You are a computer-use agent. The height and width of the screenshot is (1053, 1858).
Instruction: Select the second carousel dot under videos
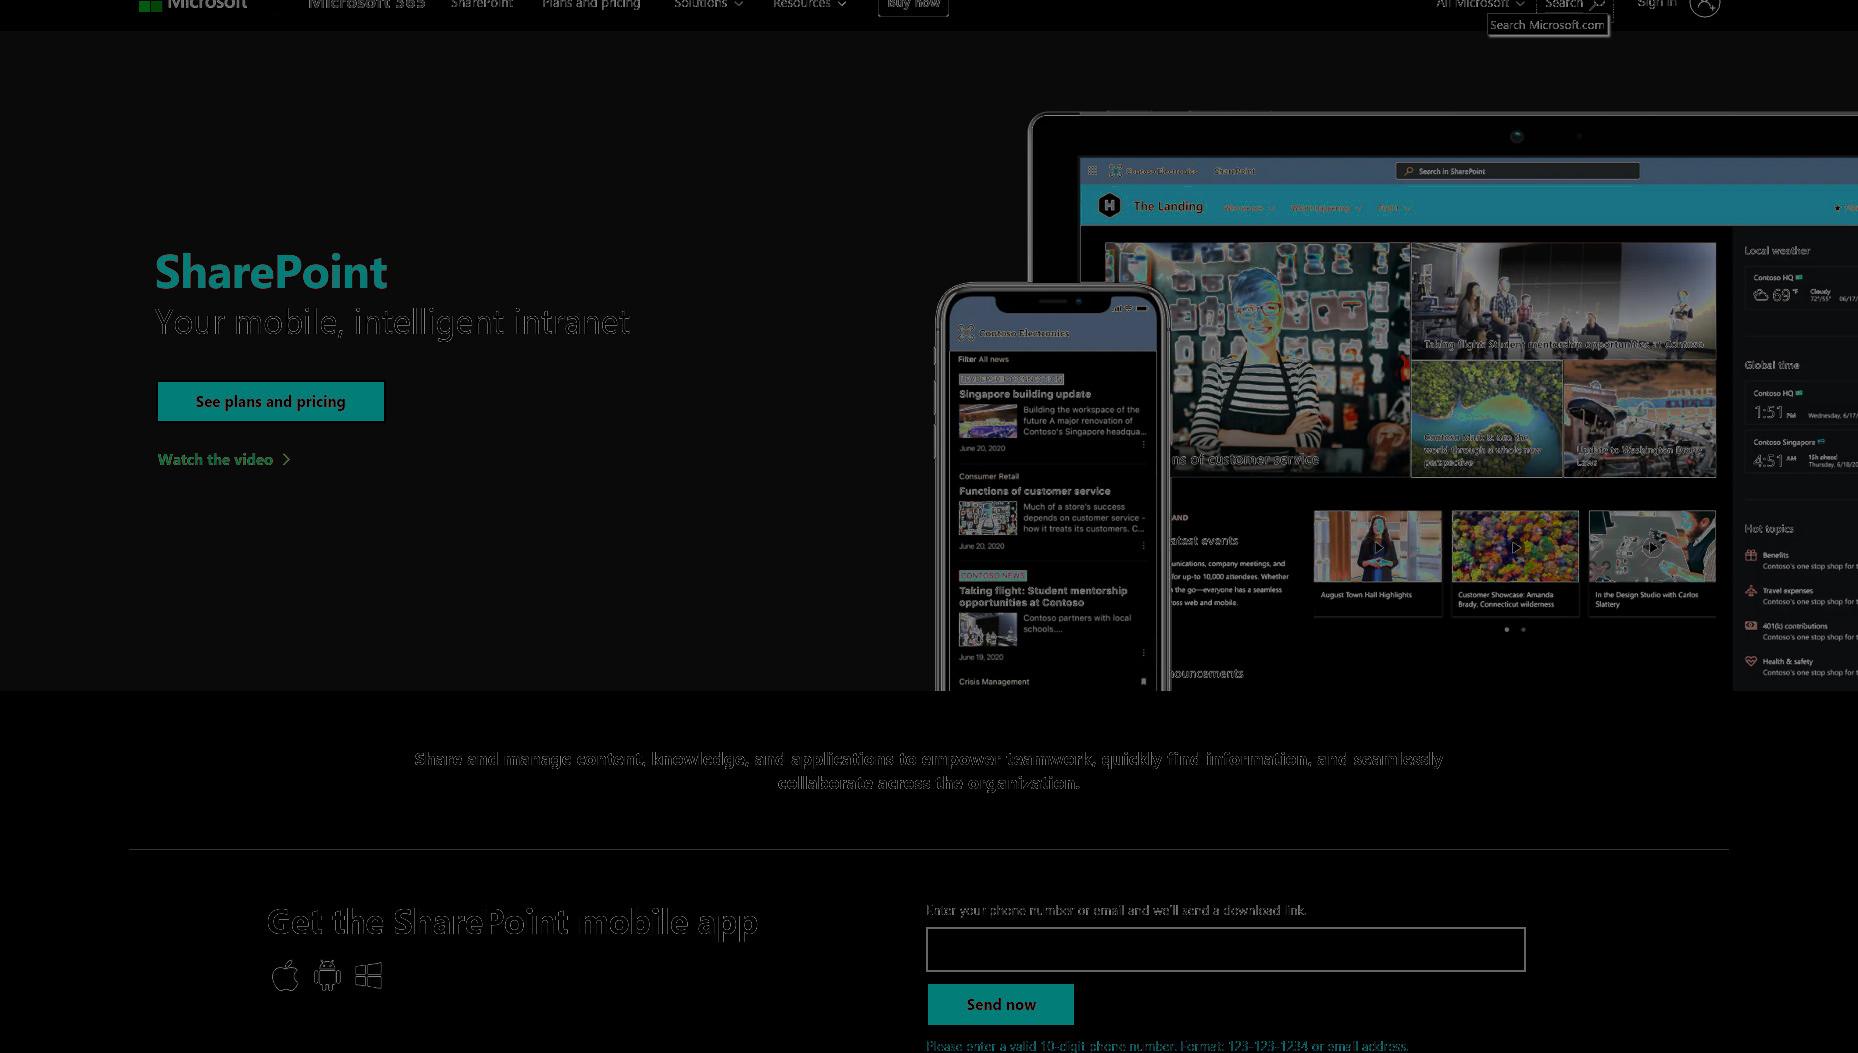point(1523,630)
